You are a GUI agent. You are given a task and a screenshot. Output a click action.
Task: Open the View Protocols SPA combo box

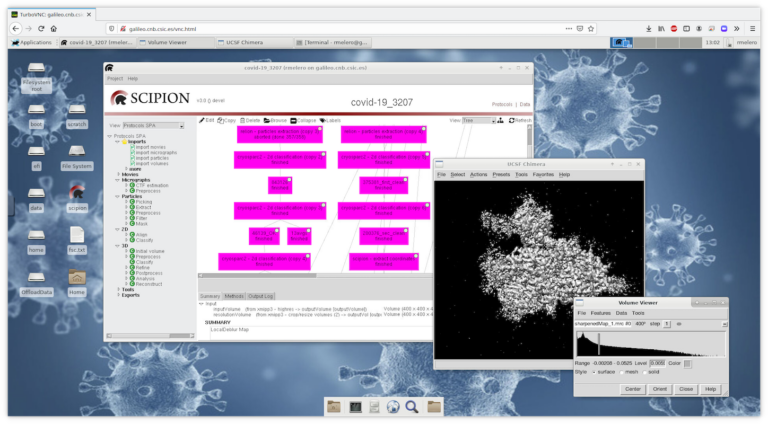[x=153, y=126]
